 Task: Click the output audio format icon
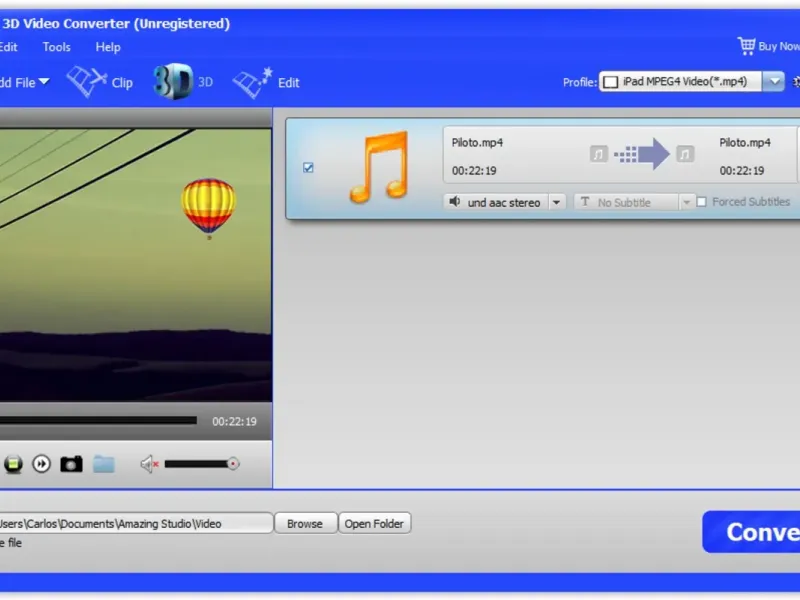click(x=685, y=154)
